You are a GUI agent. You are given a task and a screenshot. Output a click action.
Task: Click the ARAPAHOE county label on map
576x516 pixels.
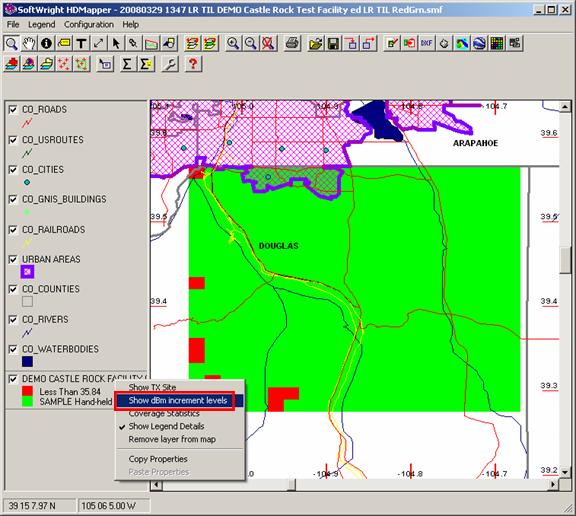(475, 143)
